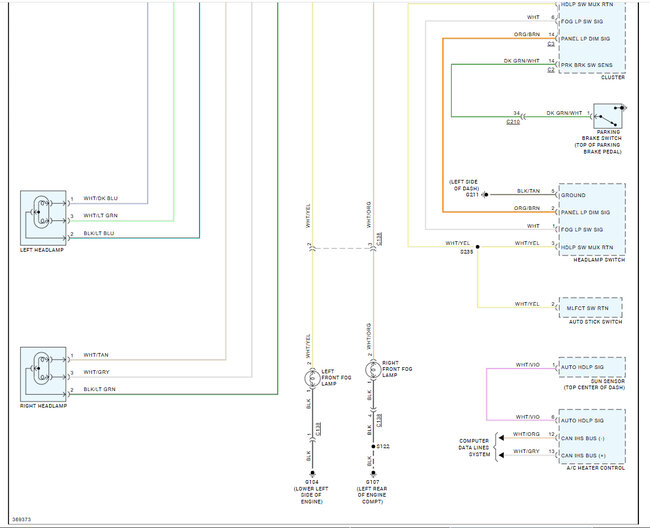
Task: Click the CLUSTER component label
Action: [x=613, y=78]
